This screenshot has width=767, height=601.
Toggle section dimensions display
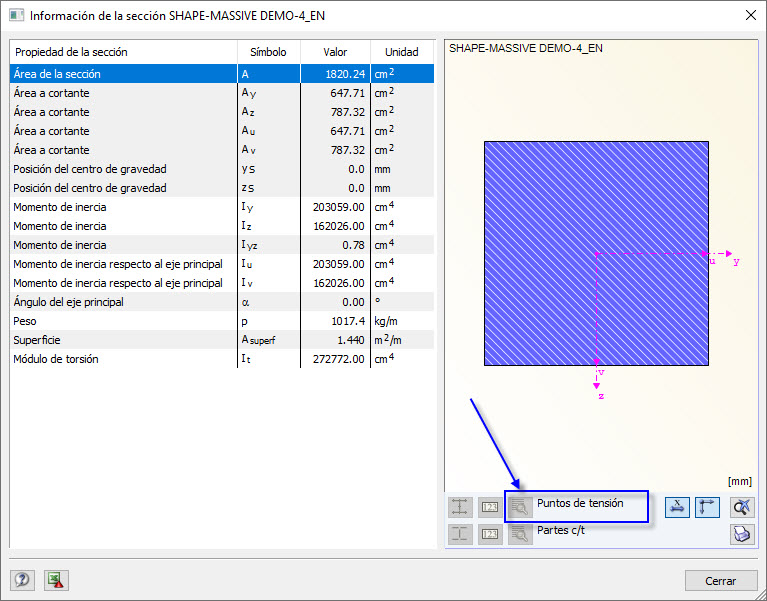coord(677,507)
